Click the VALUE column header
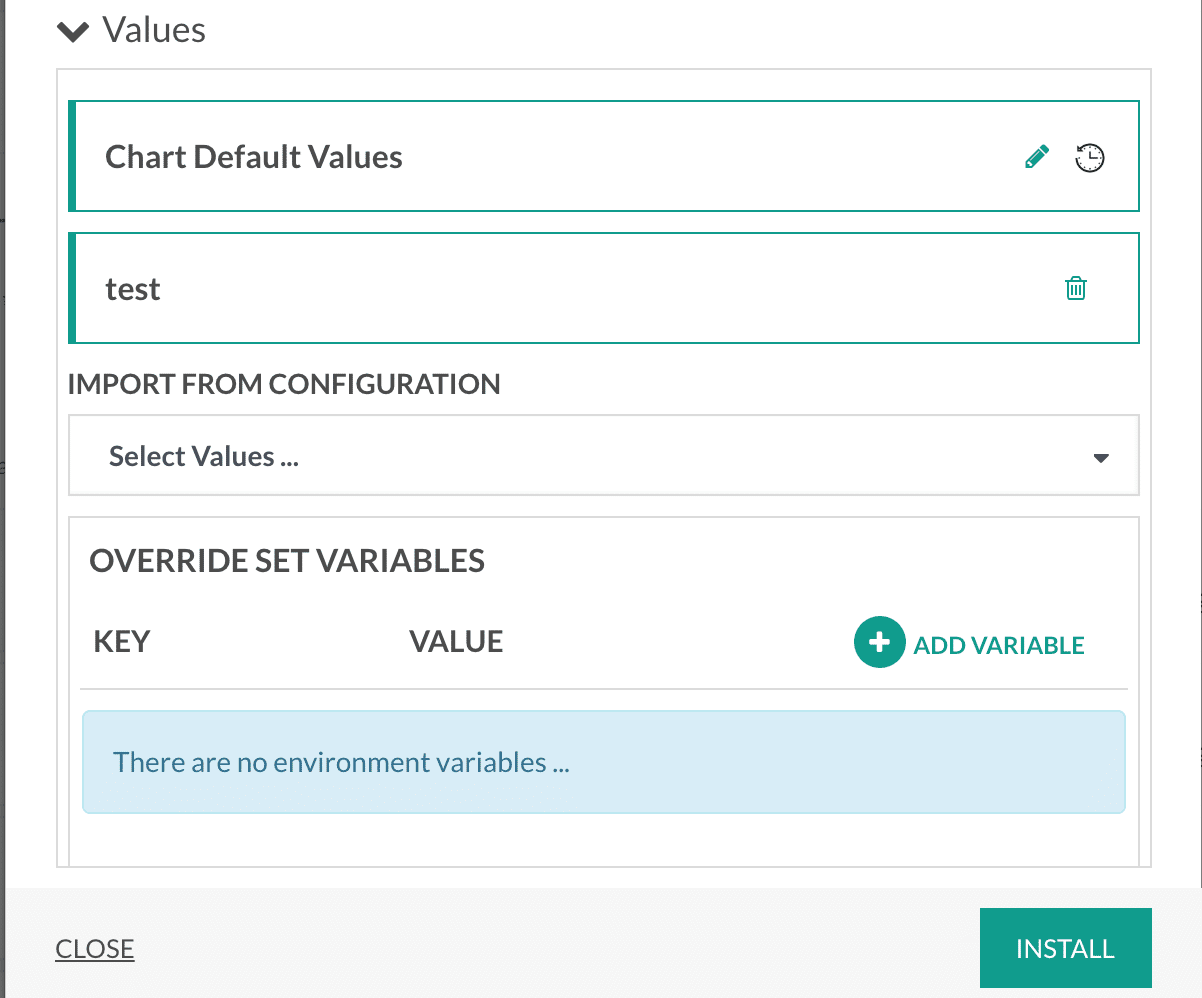 (x=456, y=641)
